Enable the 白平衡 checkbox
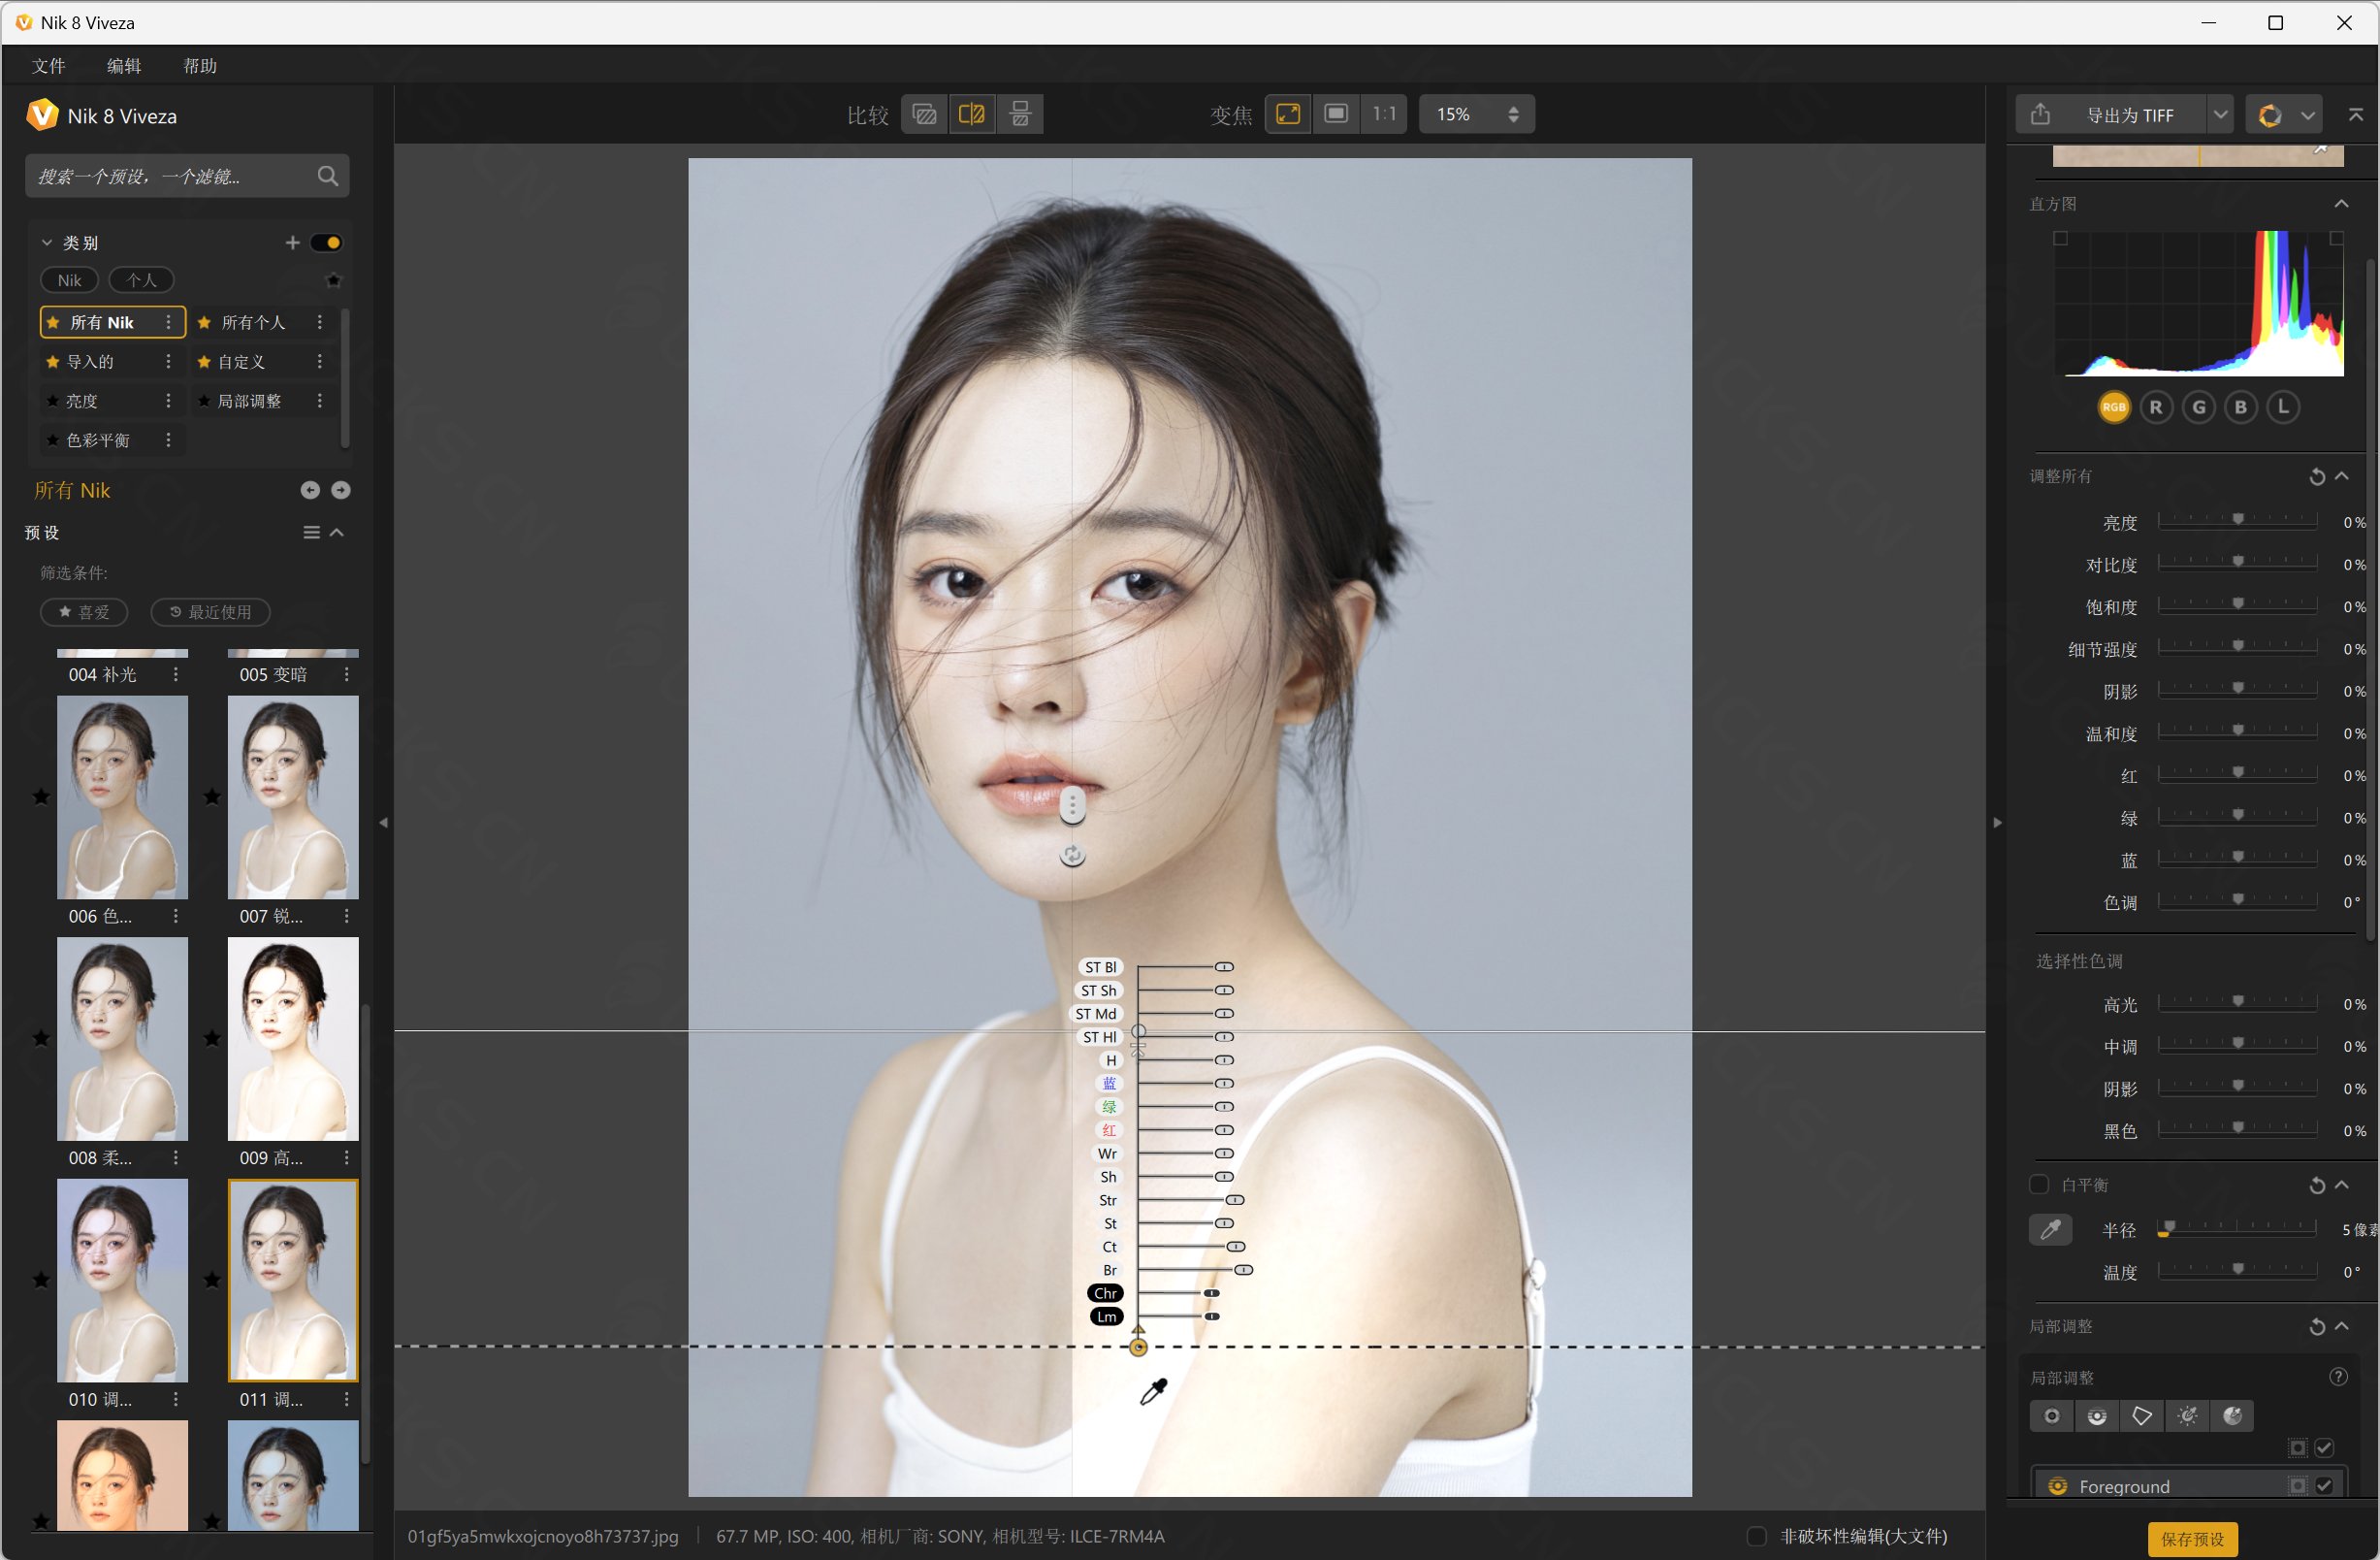 coord(2039,1184)
